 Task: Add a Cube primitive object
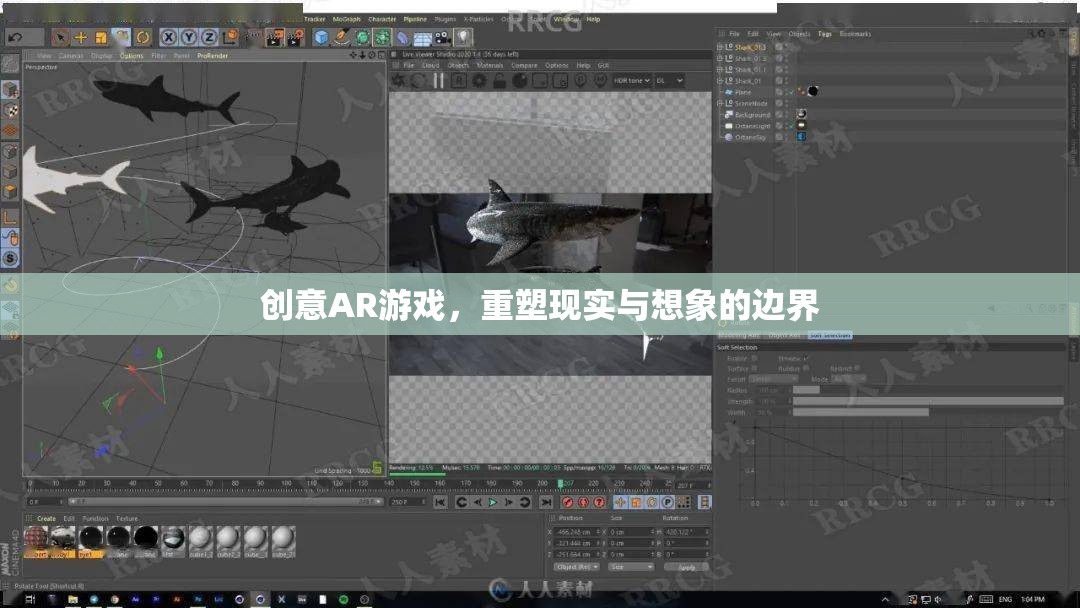coord(321,37)
